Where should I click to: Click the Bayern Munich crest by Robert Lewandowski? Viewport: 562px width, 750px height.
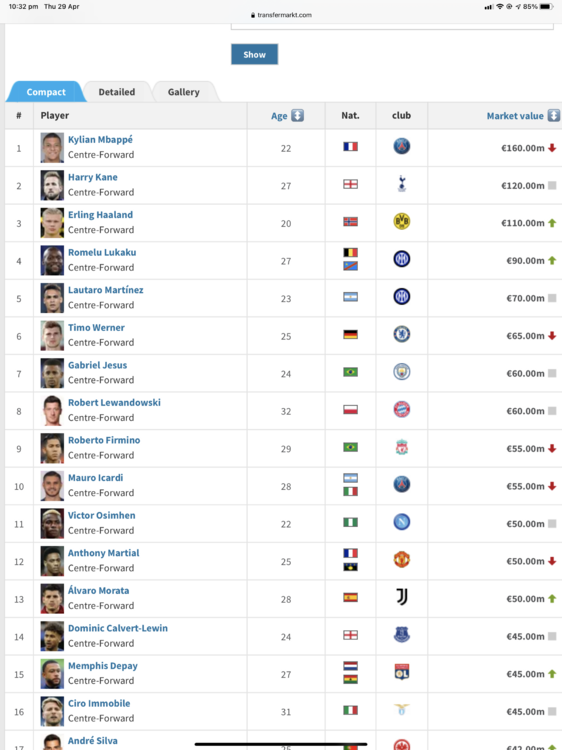pos(401,409)
